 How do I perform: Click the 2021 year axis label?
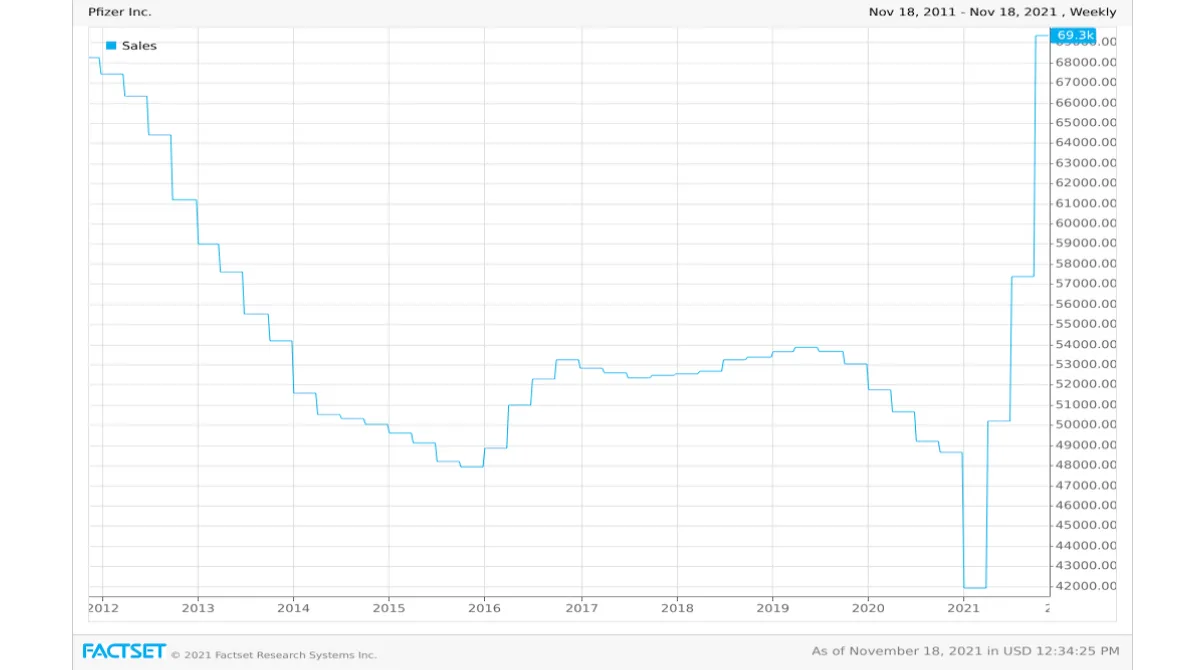tap(965, 608)
